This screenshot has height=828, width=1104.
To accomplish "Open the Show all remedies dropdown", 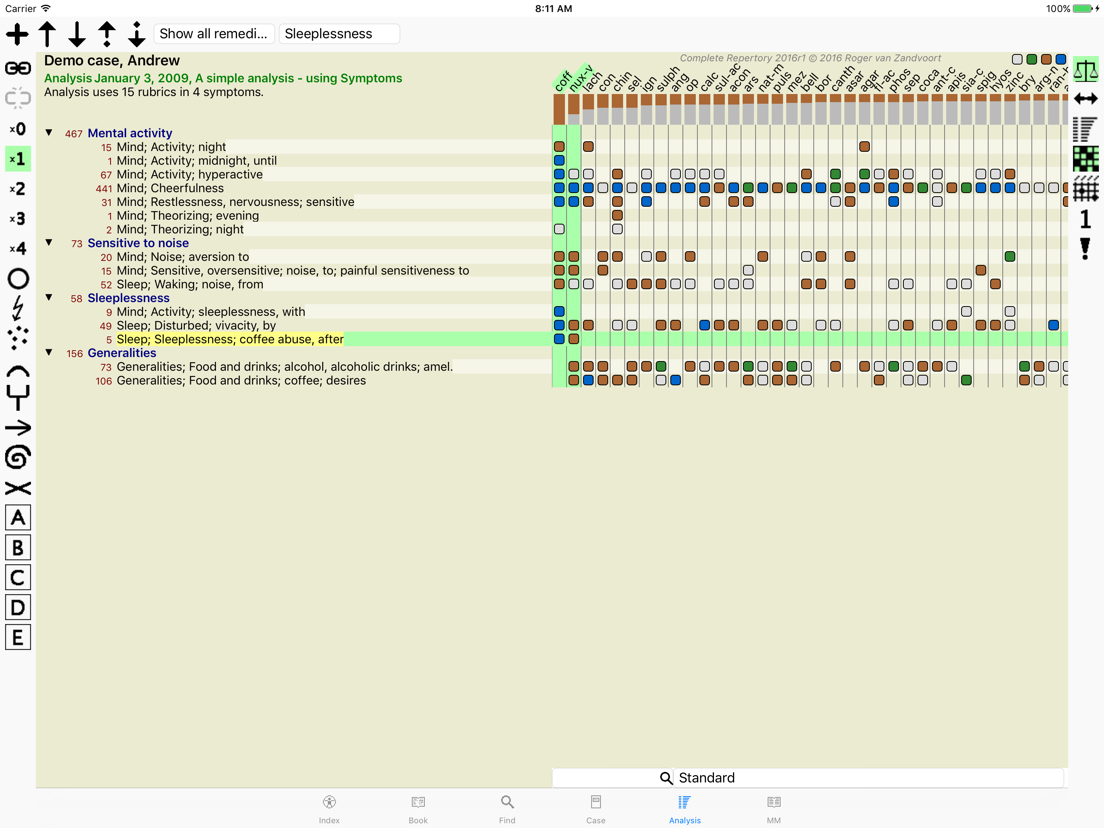I will click(x=213, y=34).
